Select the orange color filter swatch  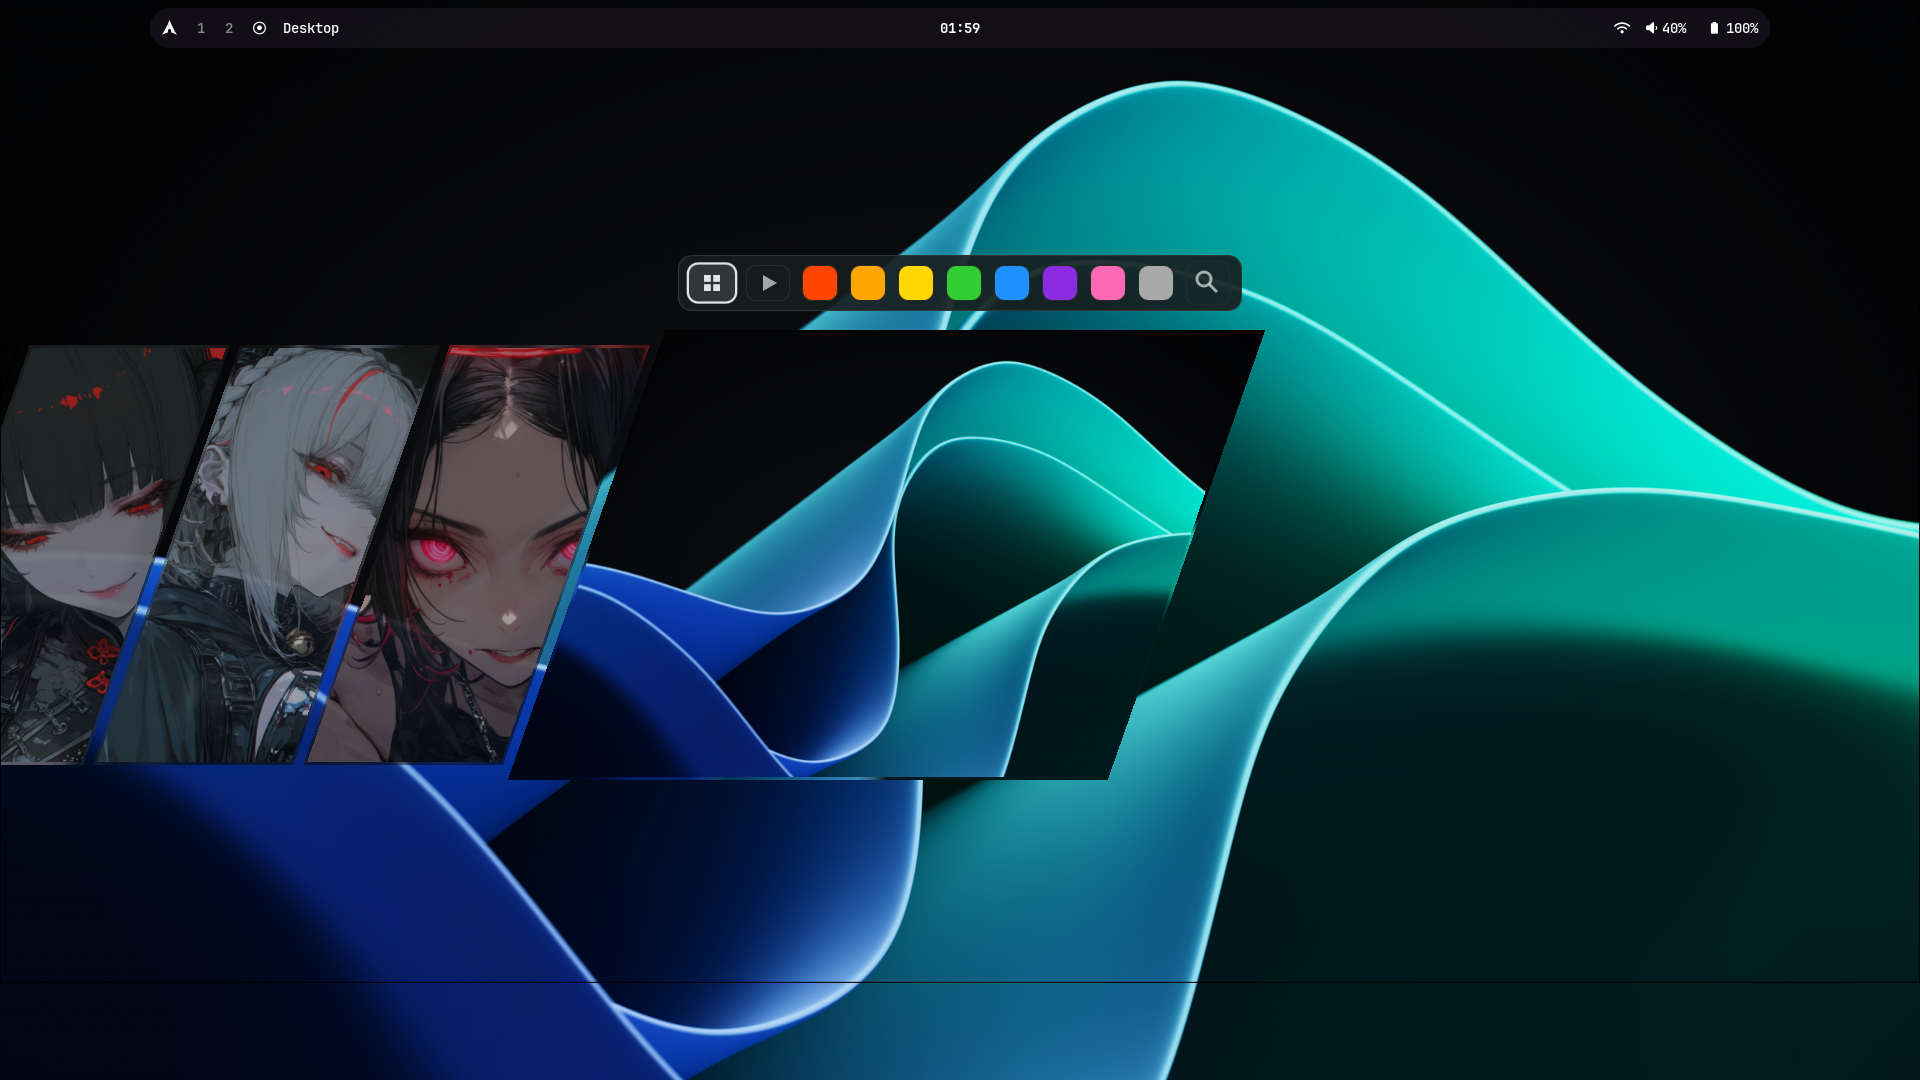[x=868, y=283]
